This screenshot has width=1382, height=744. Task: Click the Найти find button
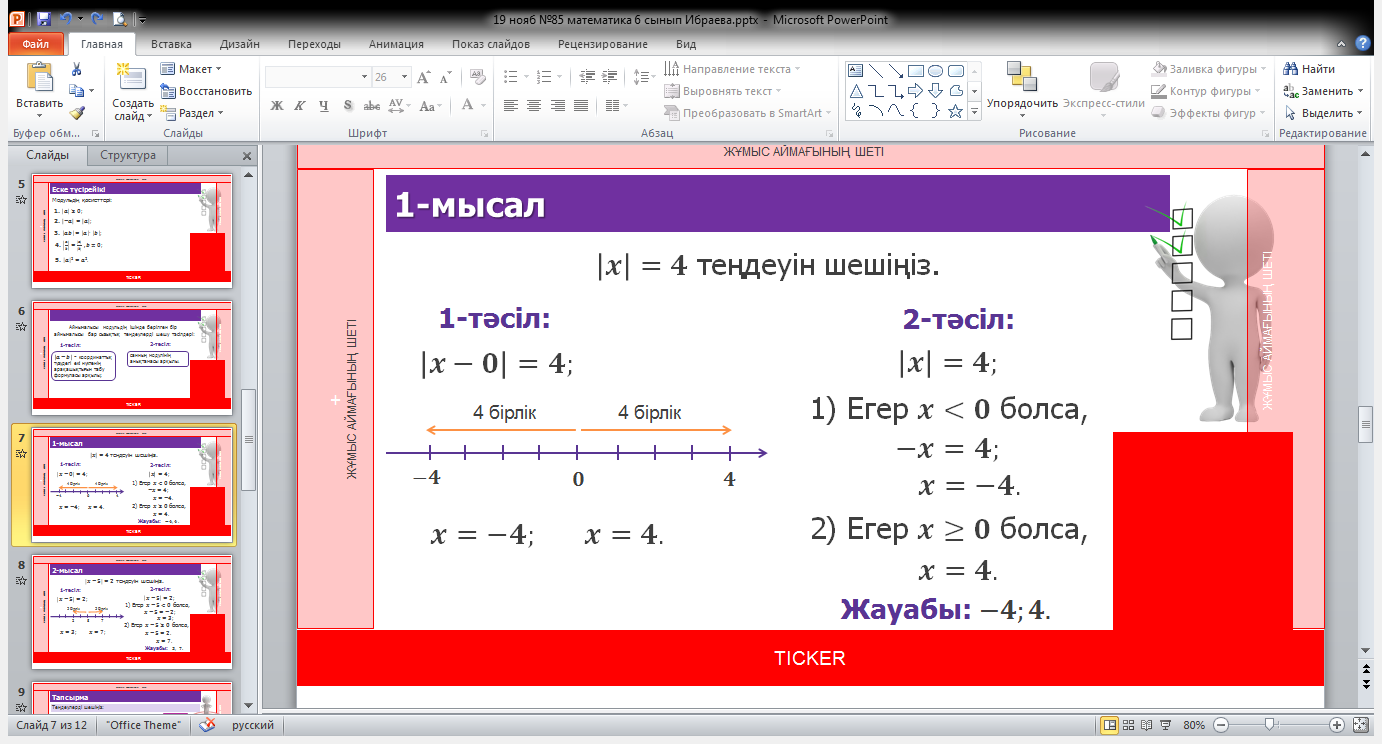(1310, 69)
